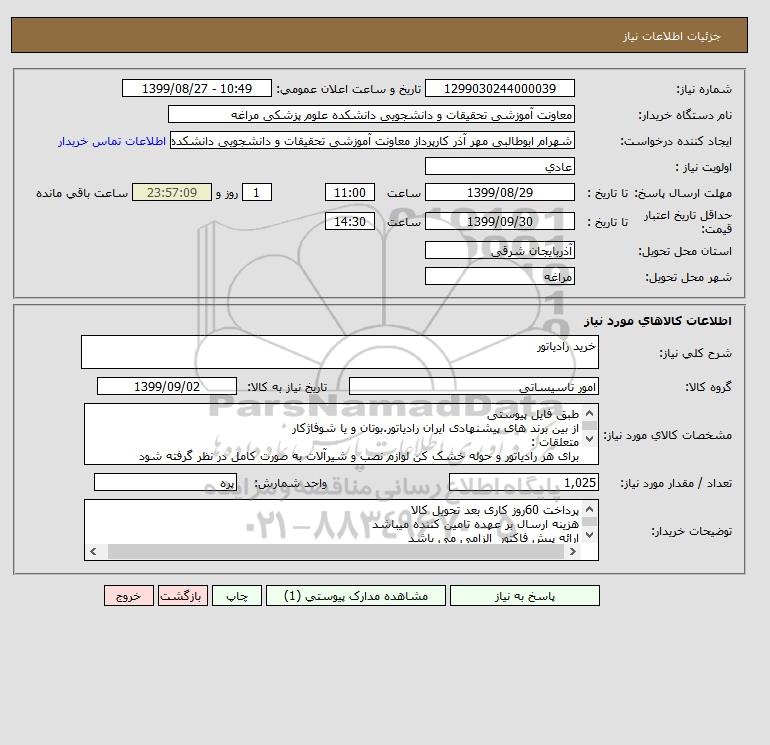This screenshot has width=770, height=745.
Task: Click the واحد شمارش field پره
Action: pos(165,483)
